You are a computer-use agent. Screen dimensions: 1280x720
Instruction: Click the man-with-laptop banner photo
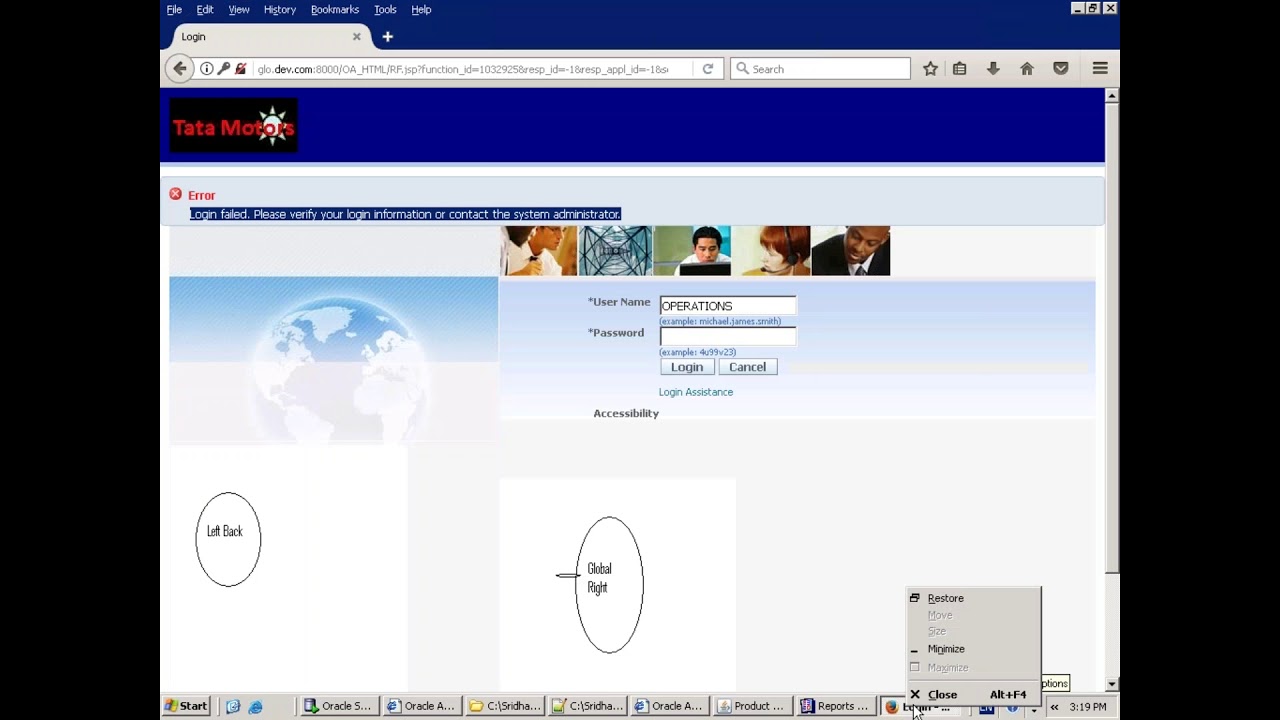pyautogui.click(x=693, y=251)
